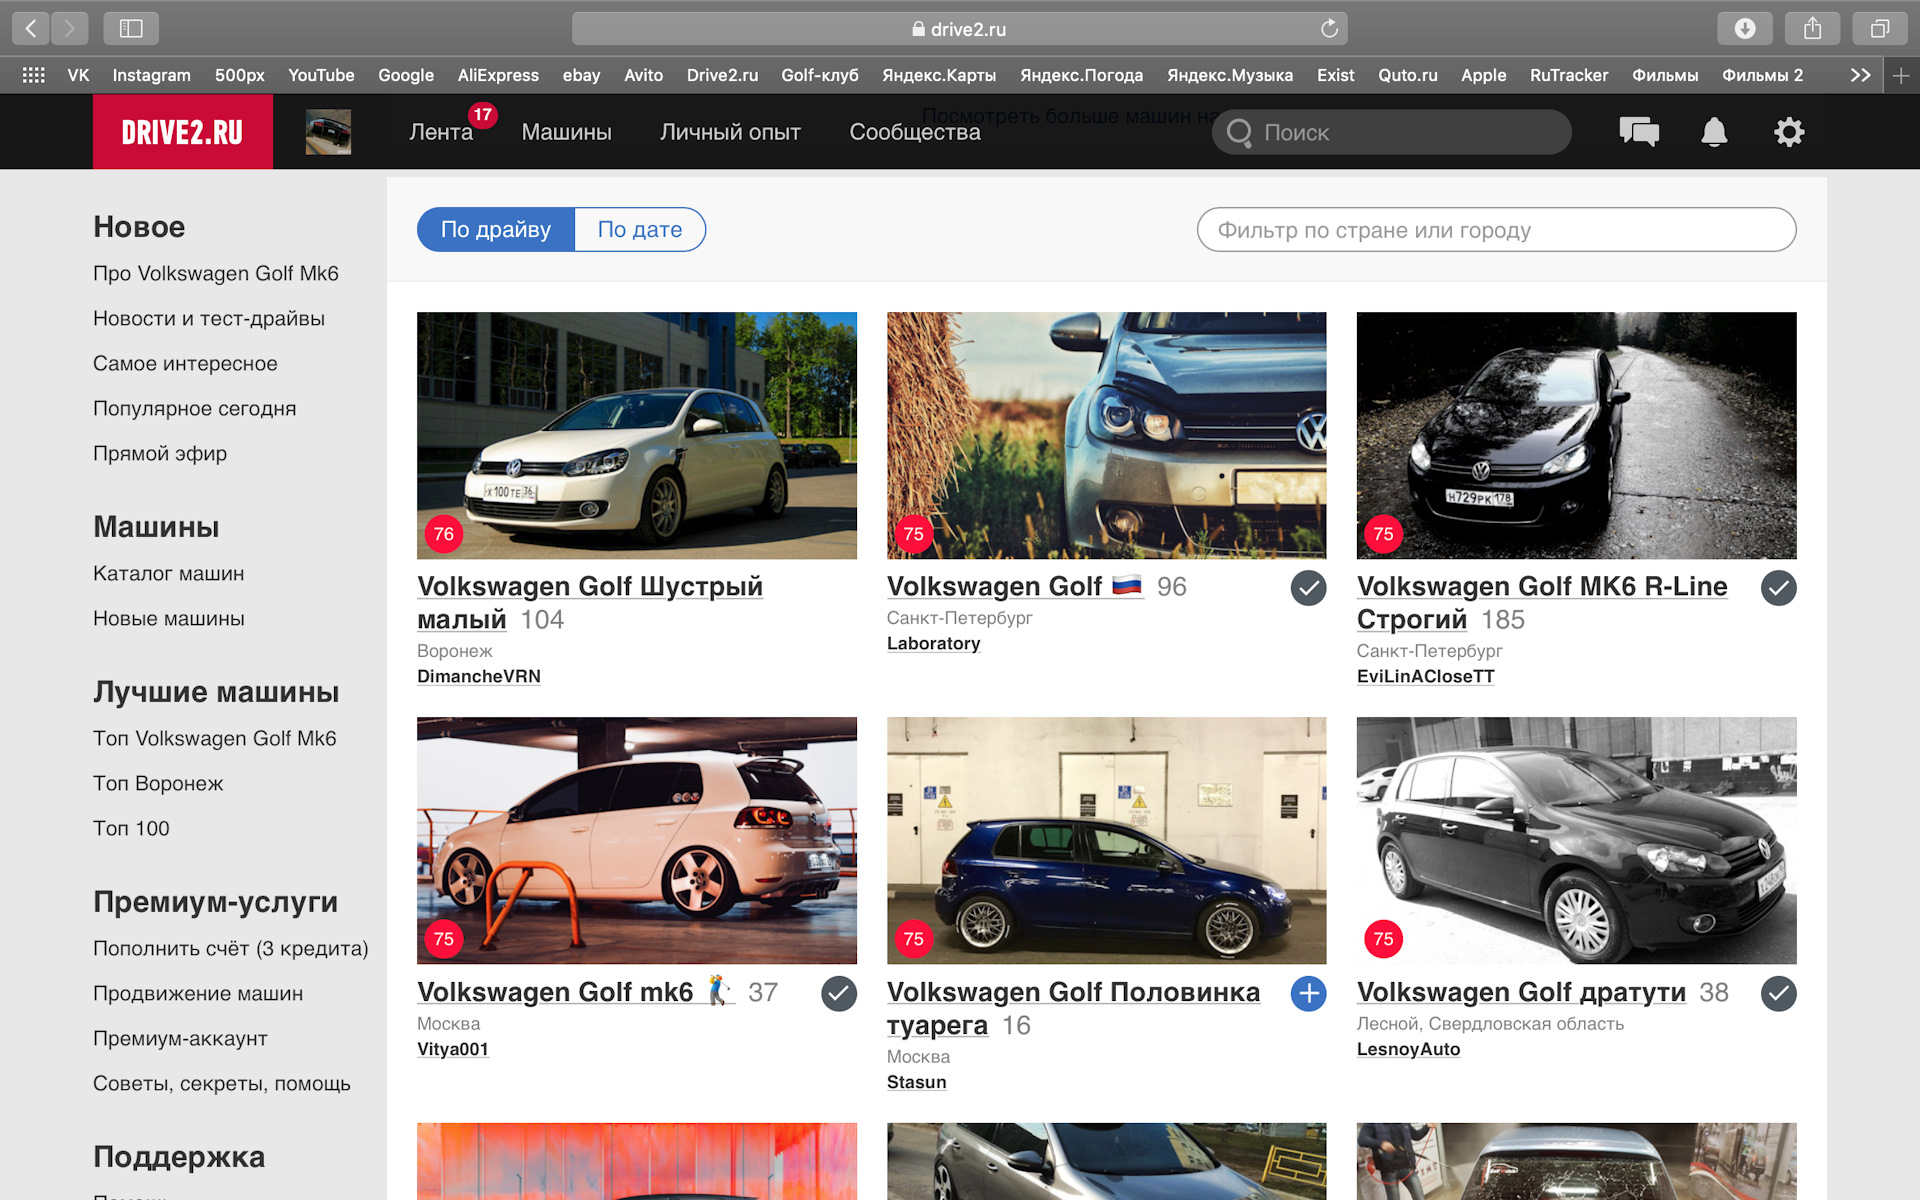
Task: Open Новости и тест-драйвы link
Action: tap(209, 319)
